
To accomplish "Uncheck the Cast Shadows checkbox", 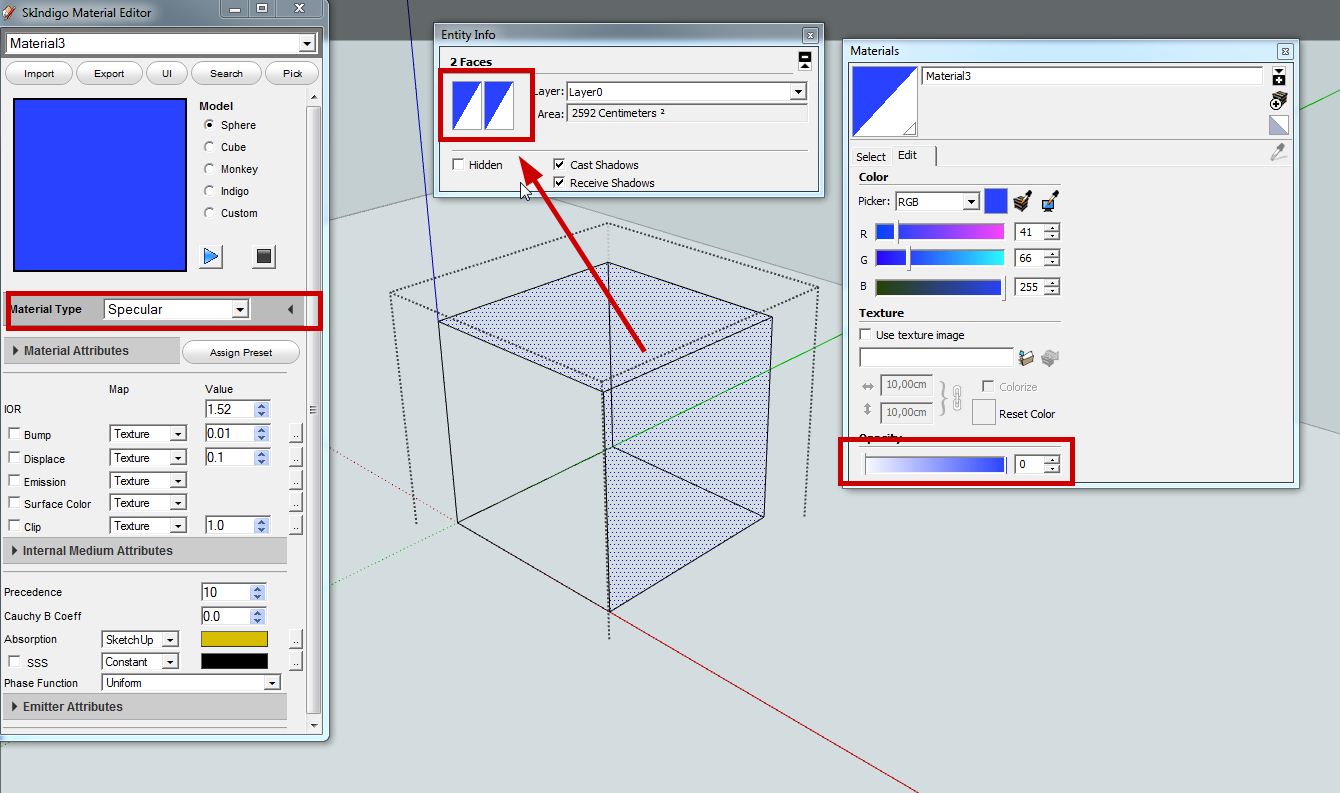I will click(559, 165).
